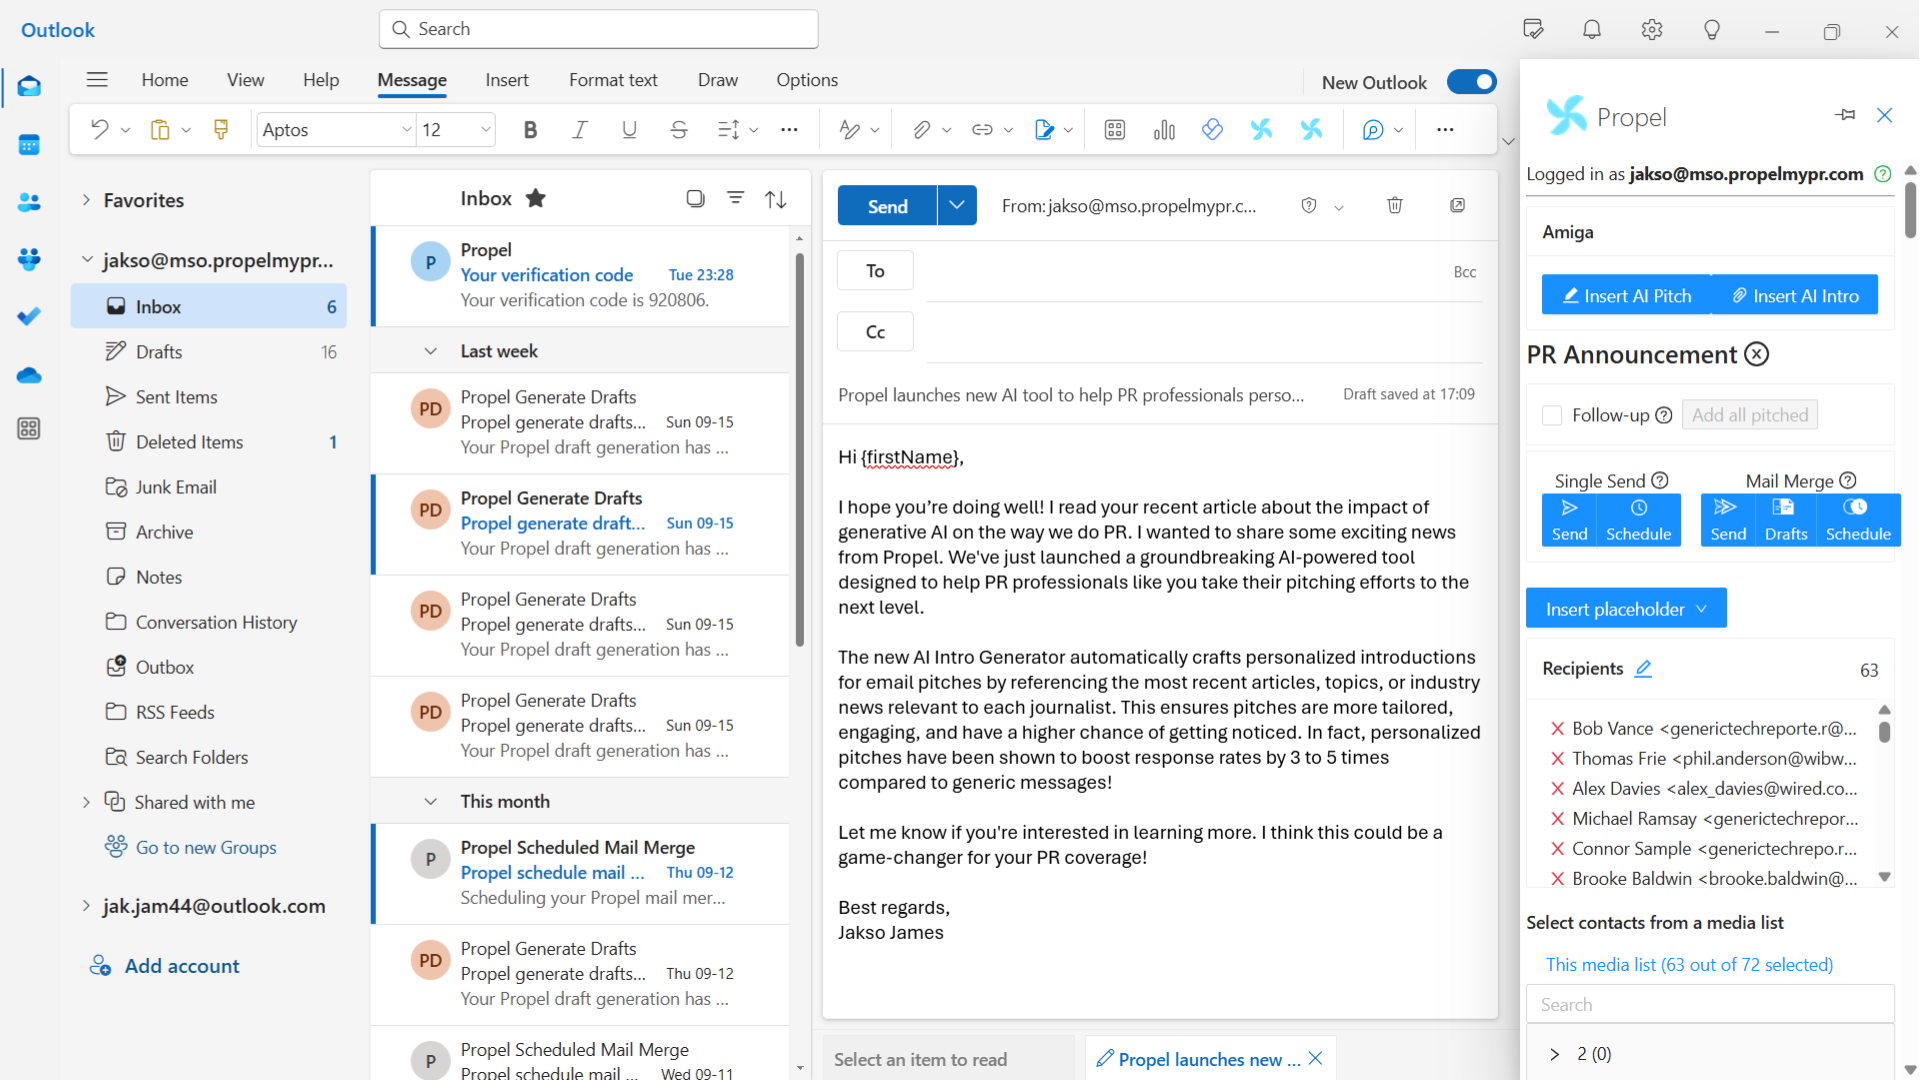Open the Settings gear icon
Screen dimensions: 1920x1080
coord(1652,30)
